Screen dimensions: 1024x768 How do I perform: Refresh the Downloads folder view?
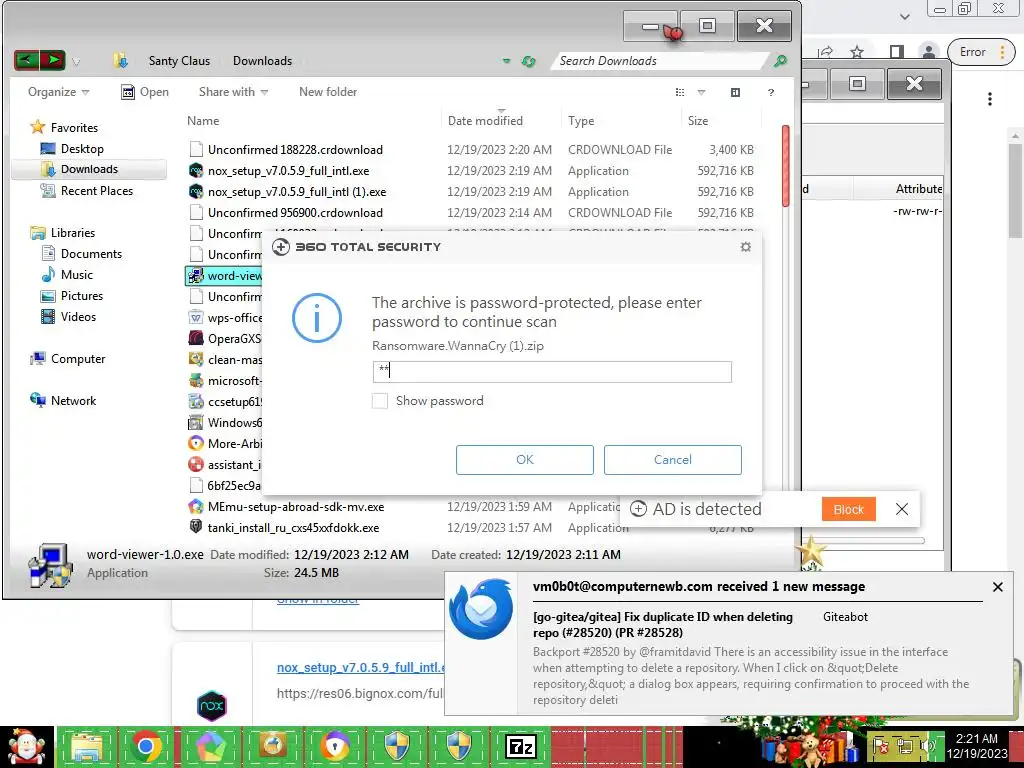coord(528,61)
